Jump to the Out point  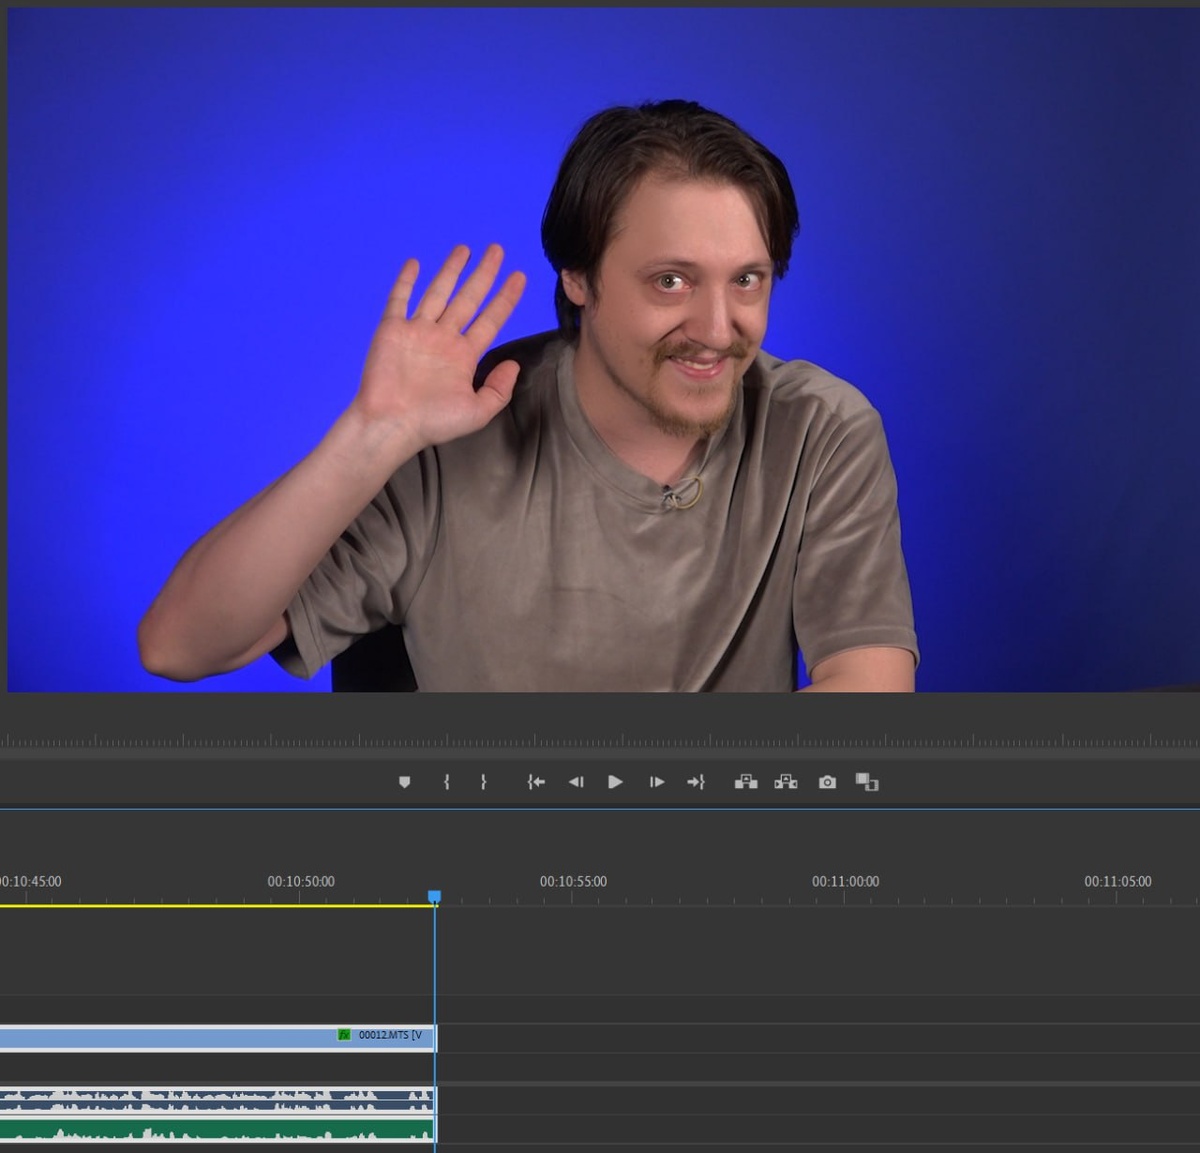(696, 782)
